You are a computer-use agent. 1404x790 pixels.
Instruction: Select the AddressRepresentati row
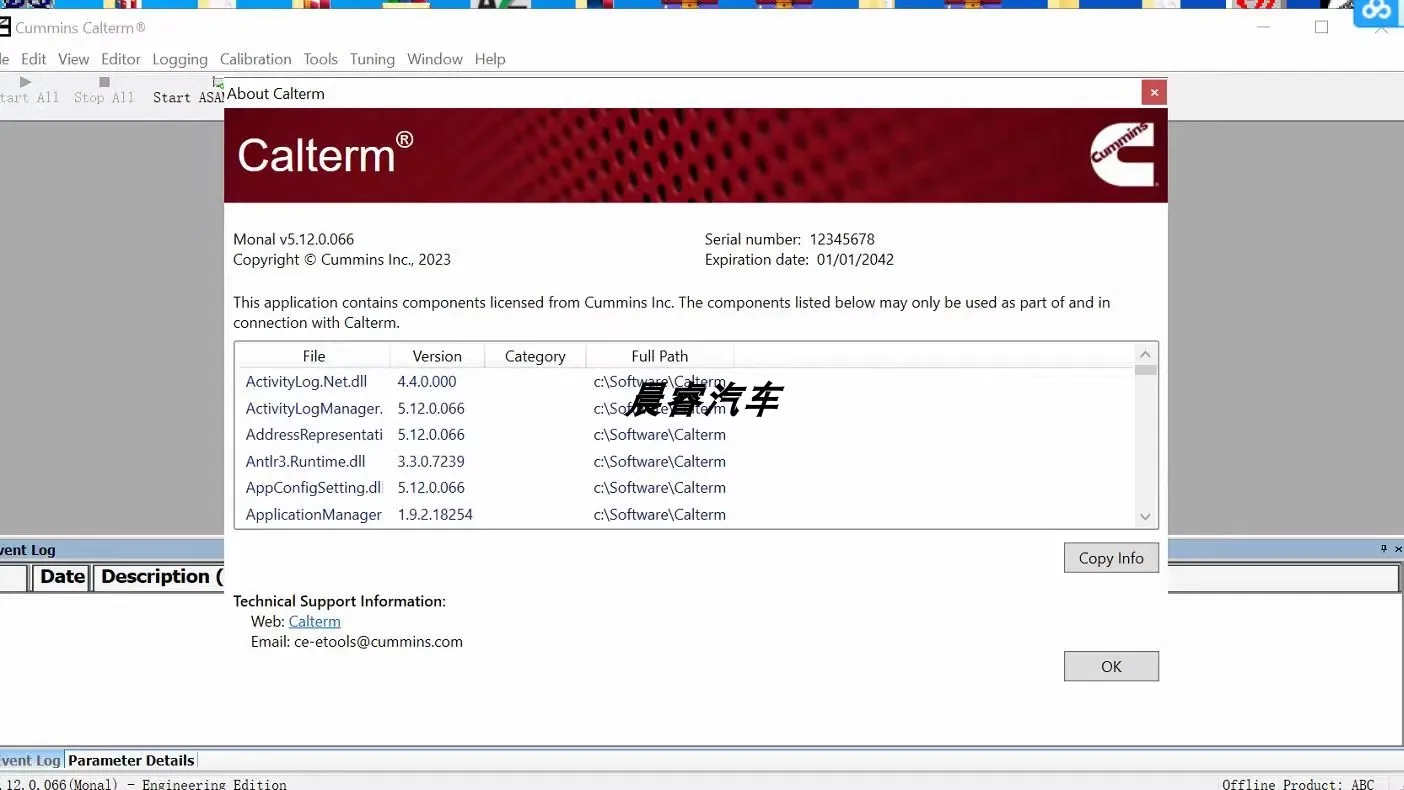click(685, 435)
